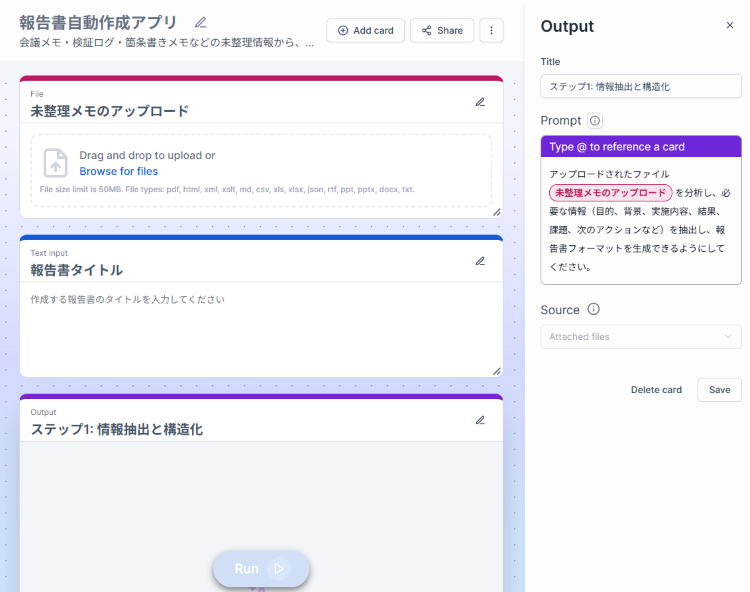Viewport: 750px width, 592px height.
Task: Share the app via Share button
Action: pos(442,31)
